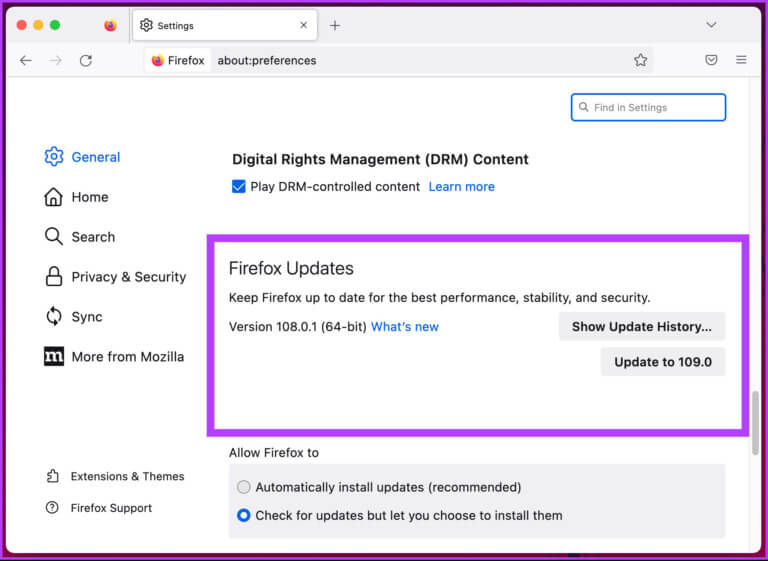This screenshot has width=768, height=561.
Task: Open a new tab with plus icon
Action: pos(335,25)
